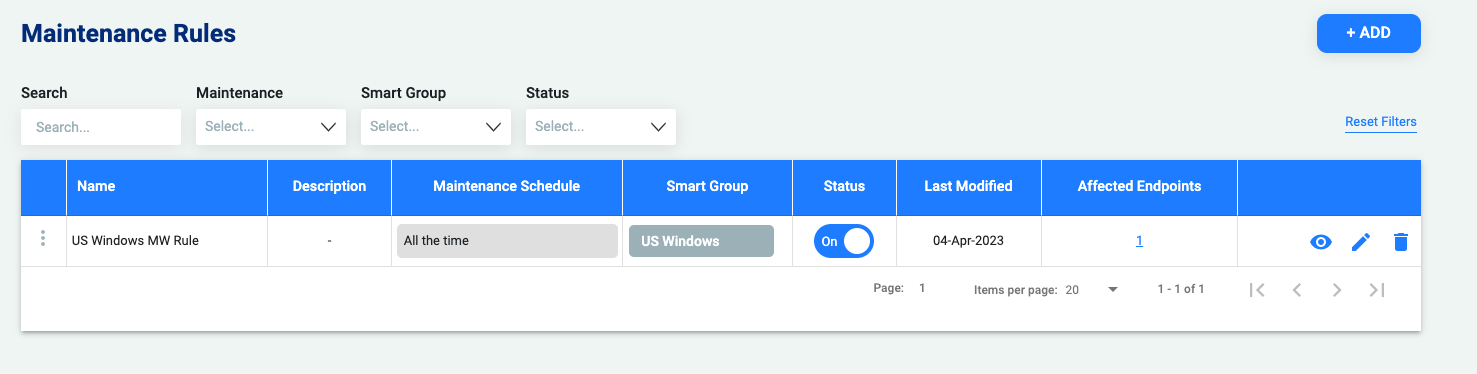This screenshot has height=374, width=1477.
Task: Toggle the On status switch off
Action: [844, 241]
